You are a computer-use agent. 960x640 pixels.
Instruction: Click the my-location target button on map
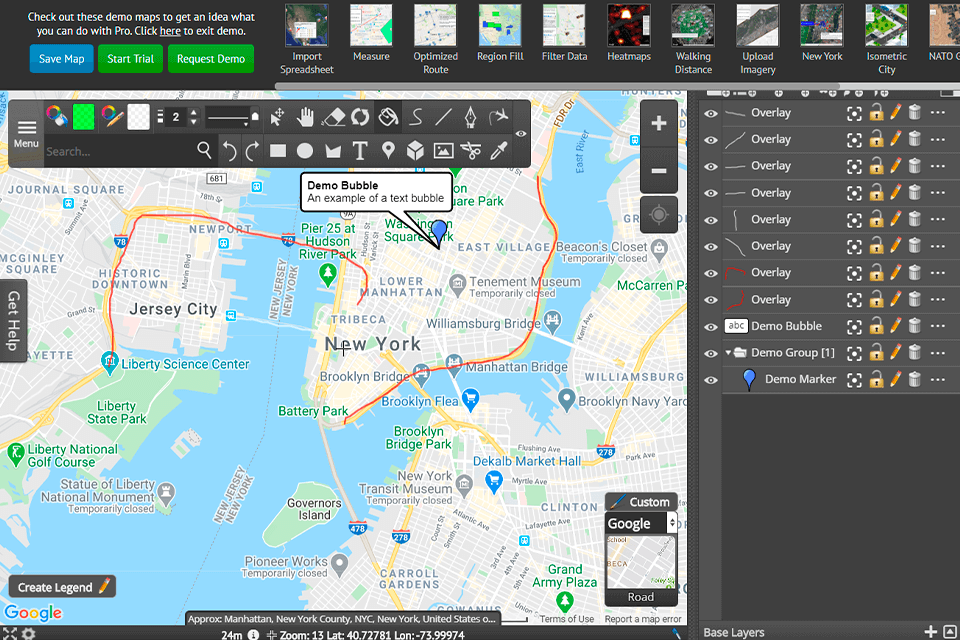[659, 215]
